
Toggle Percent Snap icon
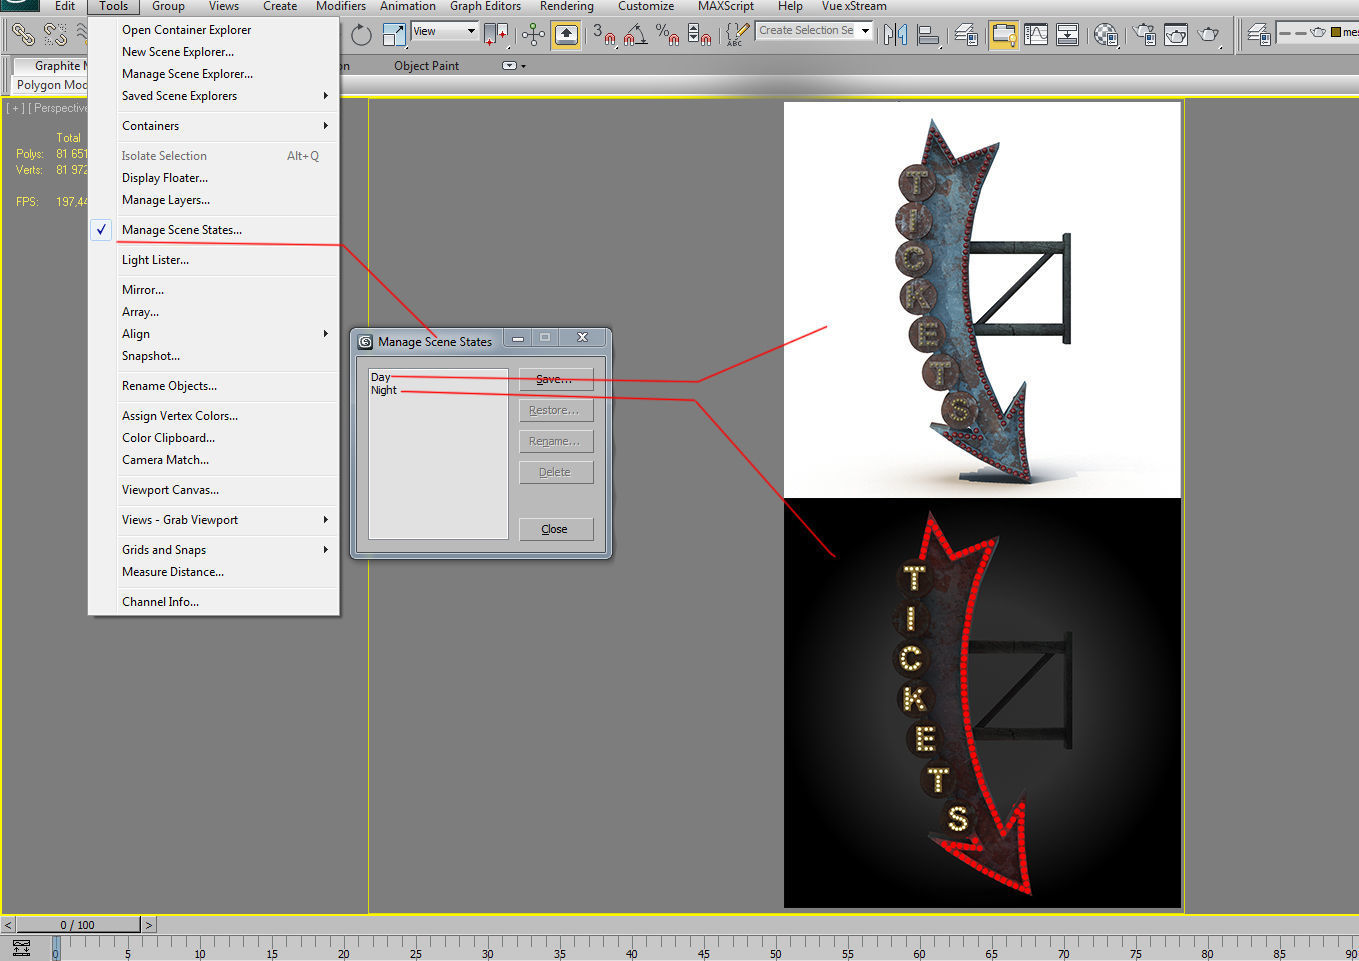click(668, 35)
